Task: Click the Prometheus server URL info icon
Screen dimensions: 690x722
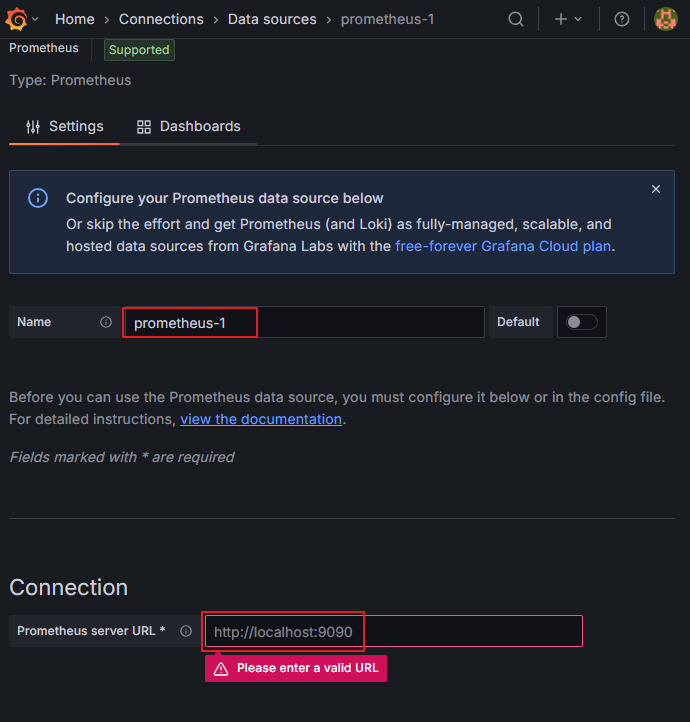Action: coord(186,631)
